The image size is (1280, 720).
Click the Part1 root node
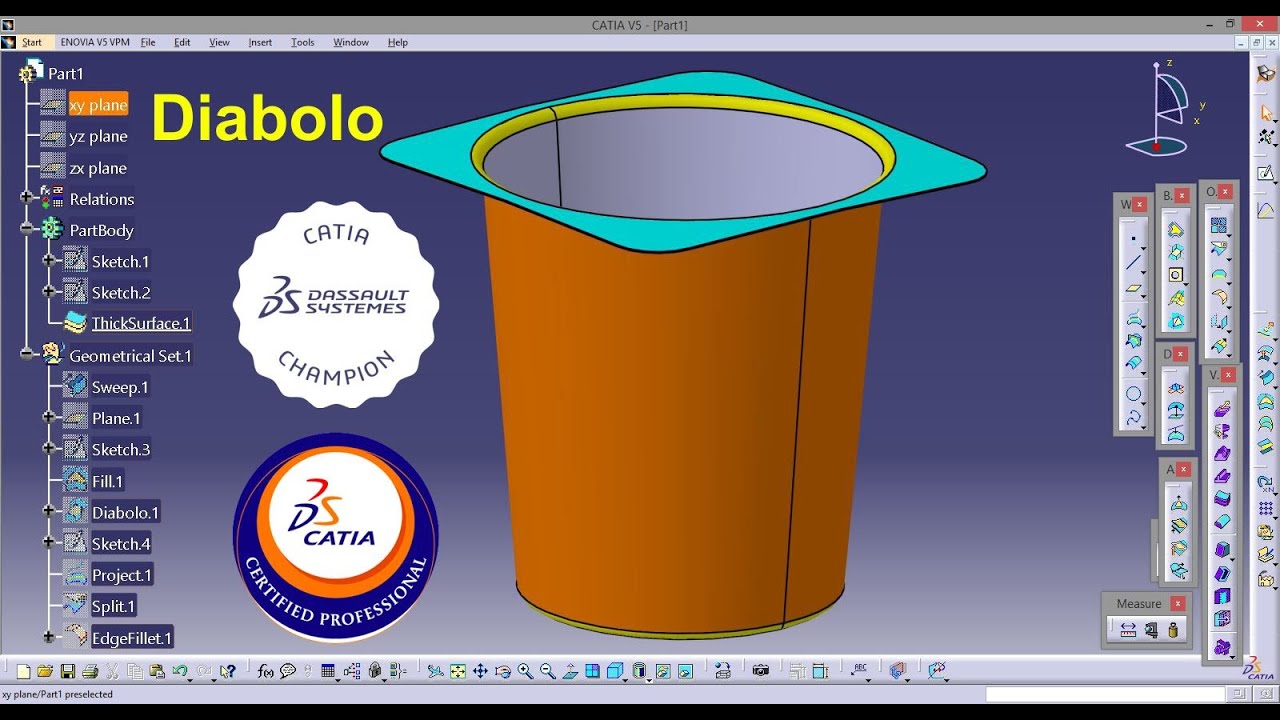(x=66, y=73)
